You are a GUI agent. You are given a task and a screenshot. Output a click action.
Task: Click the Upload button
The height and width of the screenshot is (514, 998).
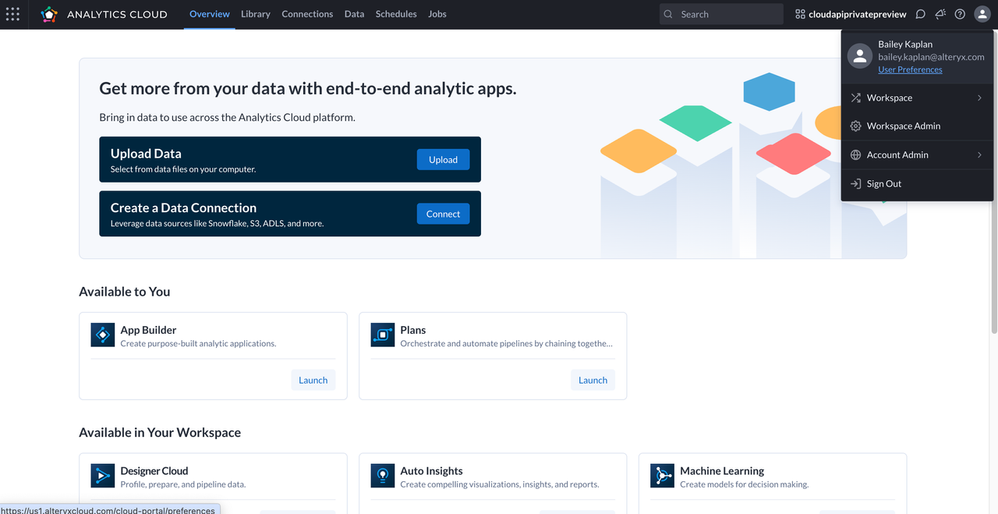click(443, 160)
